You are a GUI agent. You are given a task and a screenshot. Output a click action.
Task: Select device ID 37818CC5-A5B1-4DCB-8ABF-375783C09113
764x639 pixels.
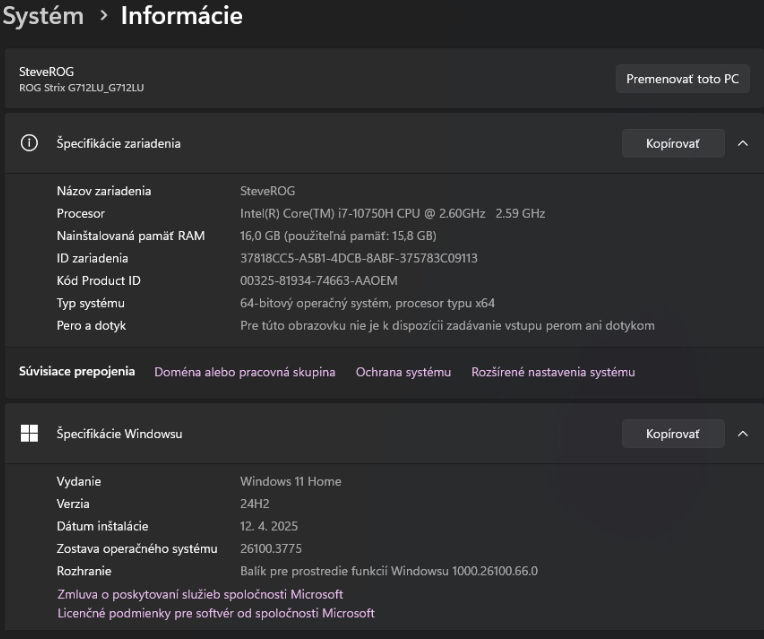coord(359,258)
